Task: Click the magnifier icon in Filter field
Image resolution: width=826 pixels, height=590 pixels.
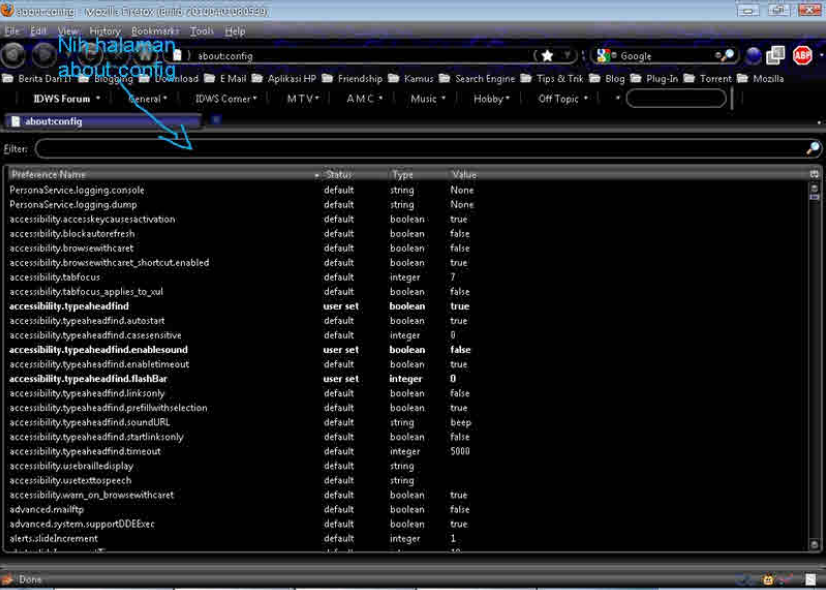Action: tap(813, 149)
